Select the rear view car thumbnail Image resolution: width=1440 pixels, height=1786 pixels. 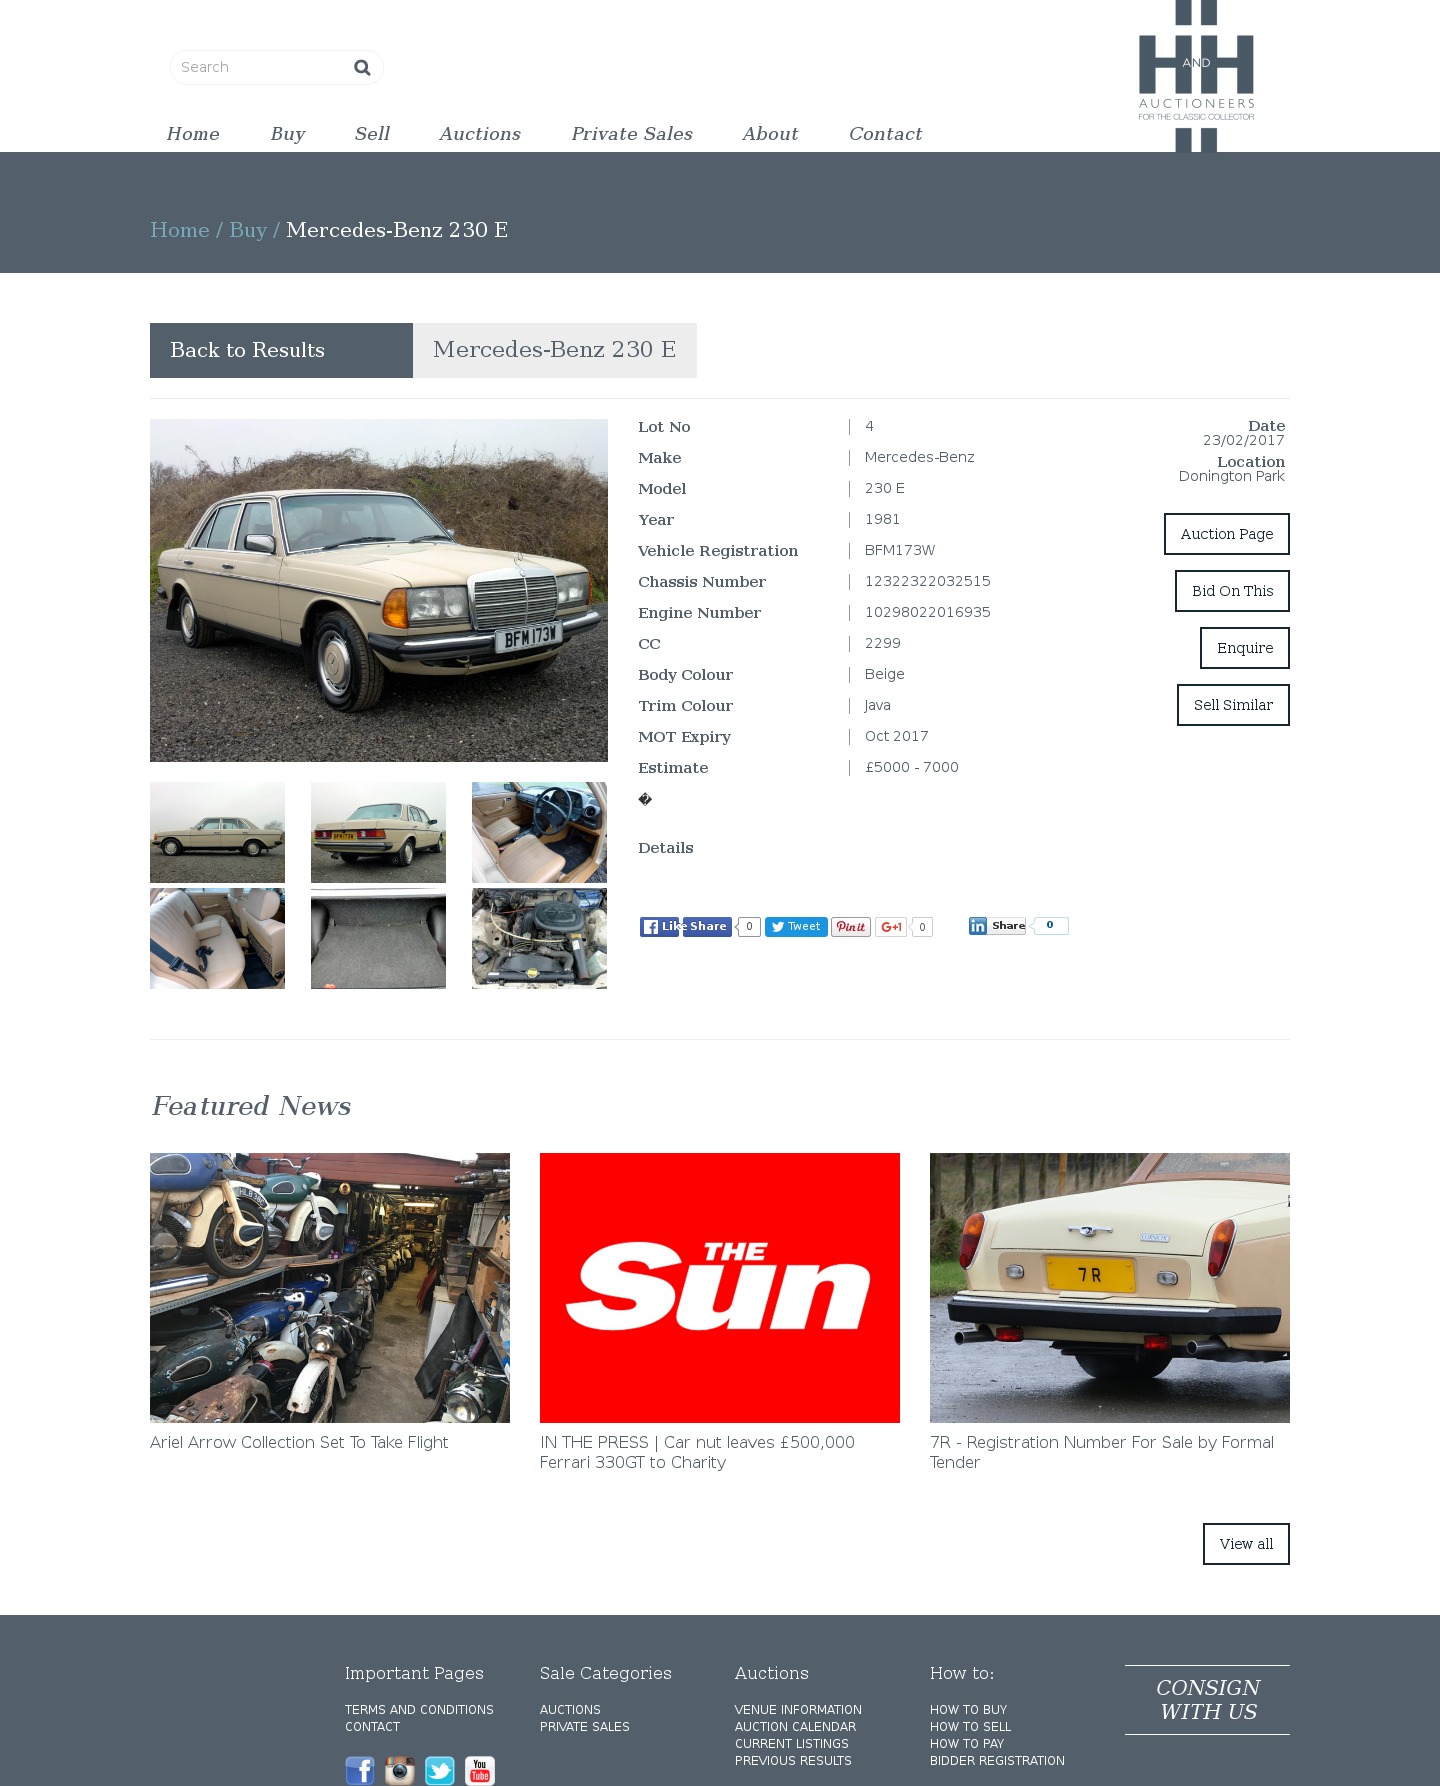[x=378, y=832]
